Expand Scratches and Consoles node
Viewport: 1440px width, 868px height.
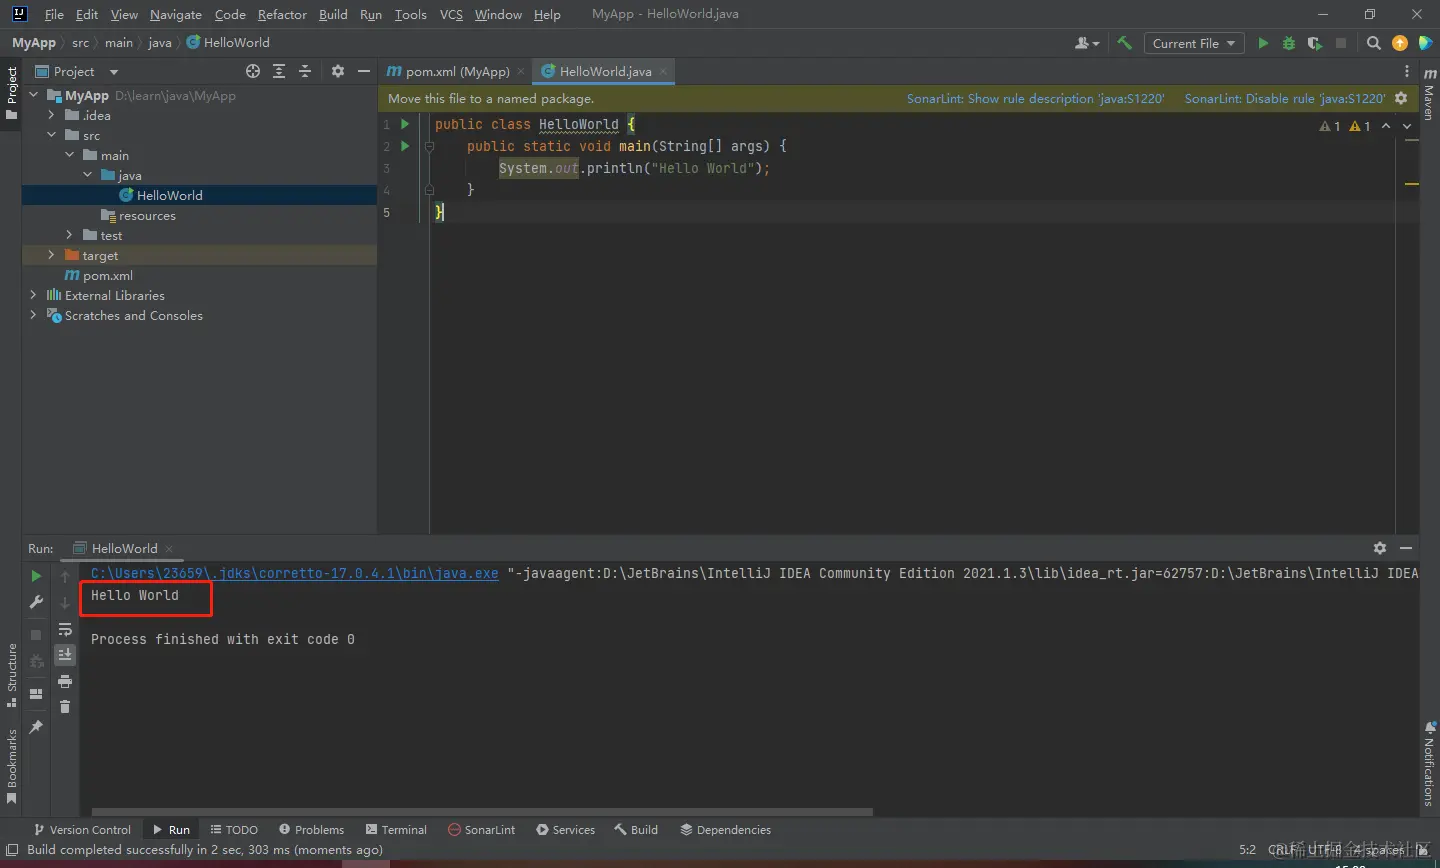tap(33, 315)
